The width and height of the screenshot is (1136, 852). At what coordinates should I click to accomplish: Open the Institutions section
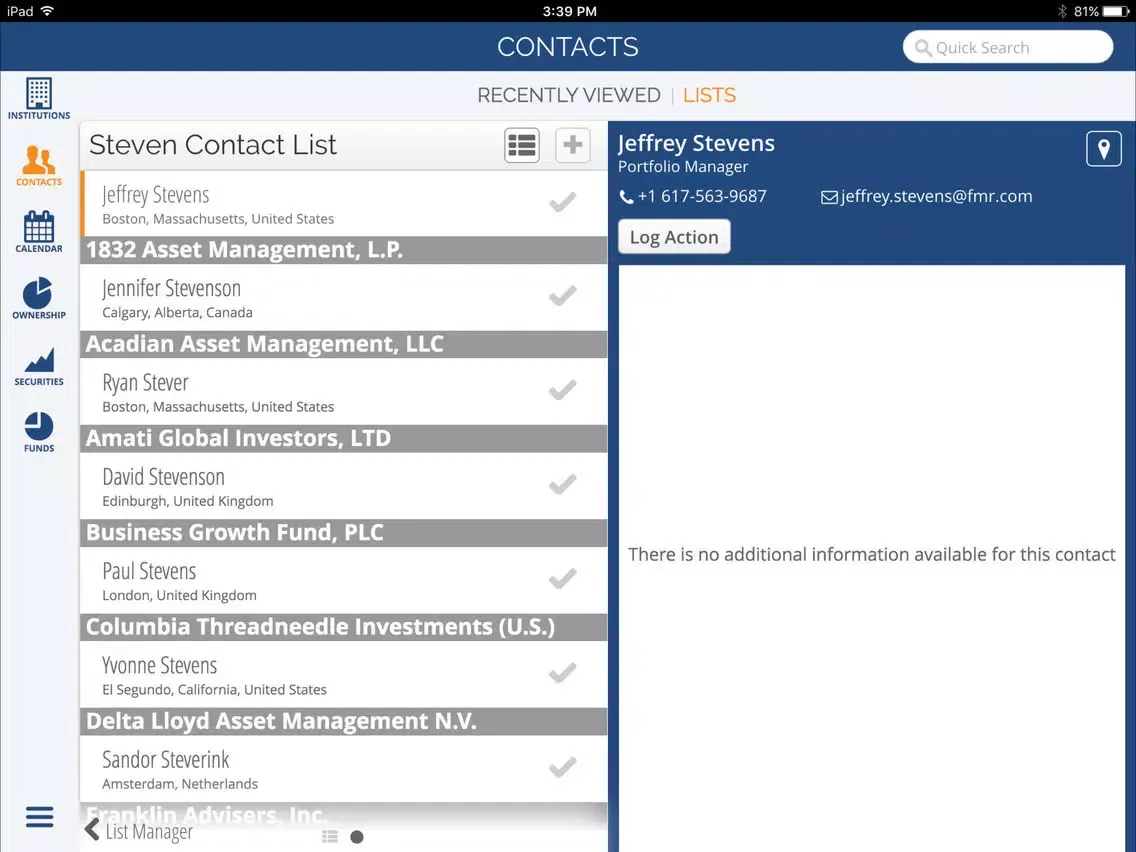tap(39, 98)
